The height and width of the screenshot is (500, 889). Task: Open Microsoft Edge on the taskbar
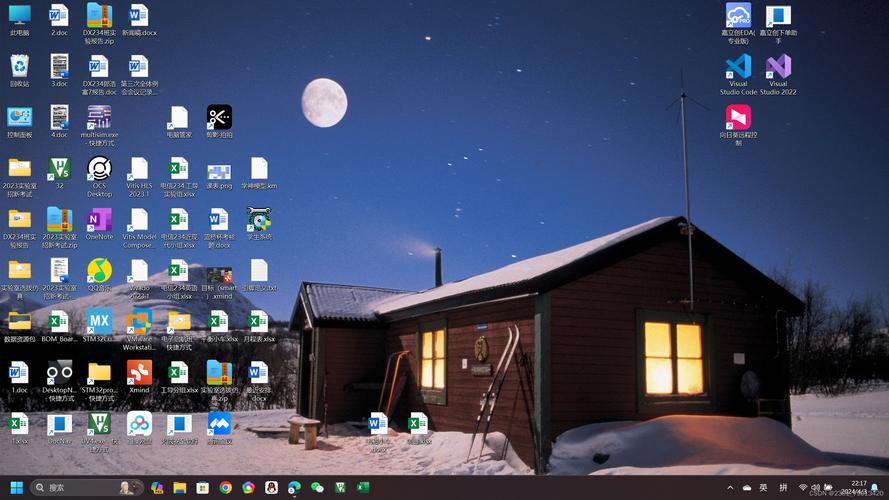[x=294, y=488]
